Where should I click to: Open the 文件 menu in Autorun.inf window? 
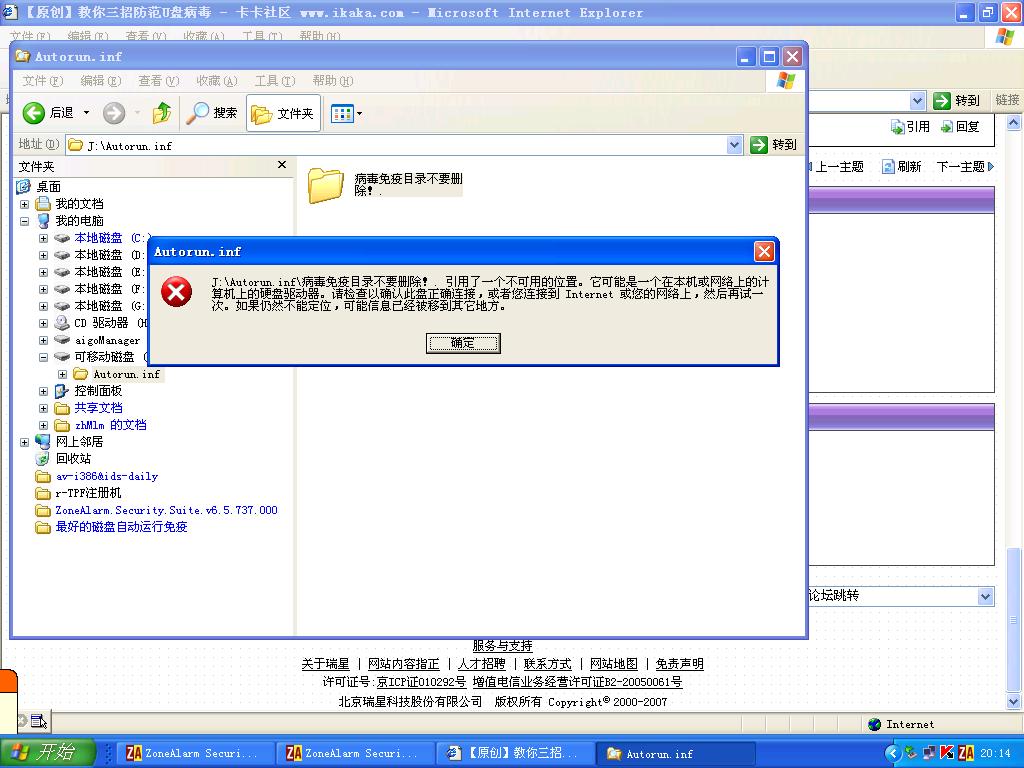click(x=42, y=80)
